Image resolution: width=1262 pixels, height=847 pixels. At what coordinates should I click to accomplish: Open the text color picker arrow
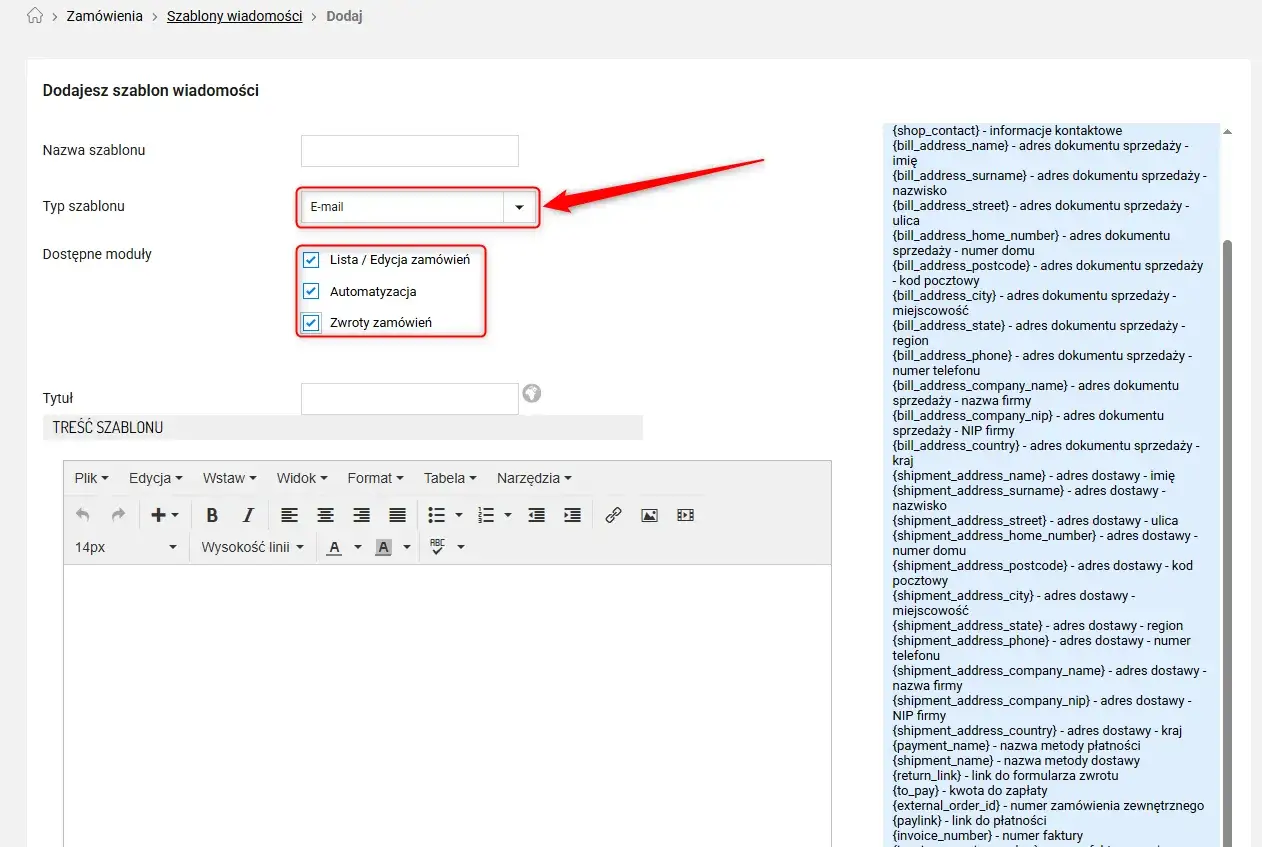[x=358, y=547]
